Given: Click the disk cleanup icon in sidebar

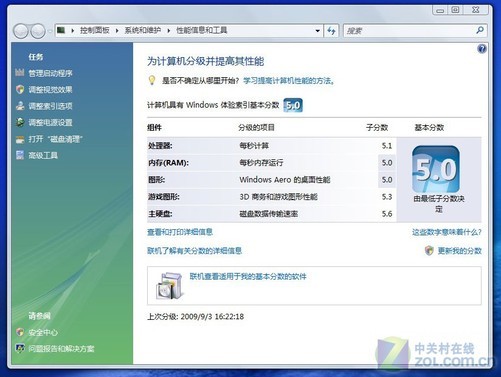Looking at the screenshot, I should (x=20, y=139).
